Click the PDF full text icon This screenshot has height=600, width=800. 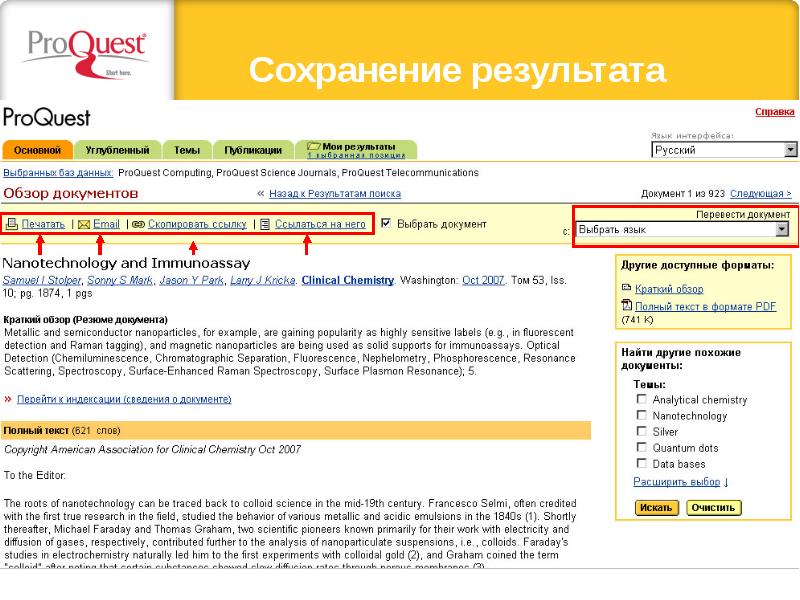pos(627,306)
